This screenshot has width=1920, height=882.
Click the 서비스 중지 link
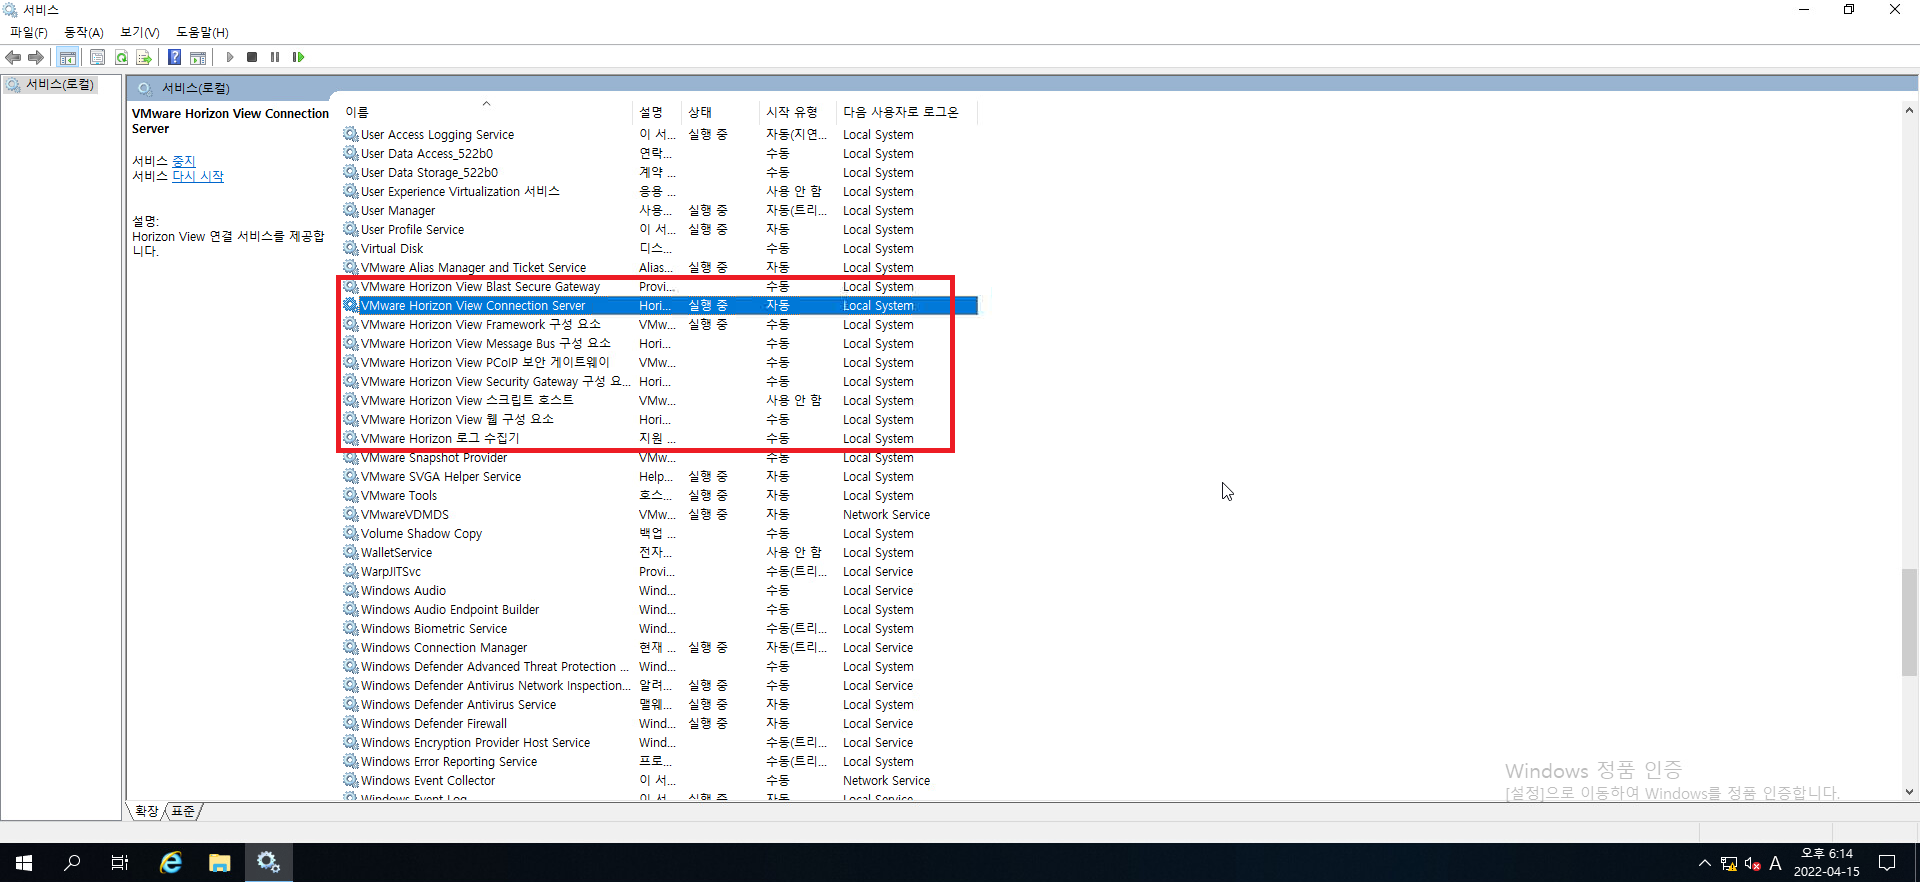pyautogui.click(x=184, y=161)
